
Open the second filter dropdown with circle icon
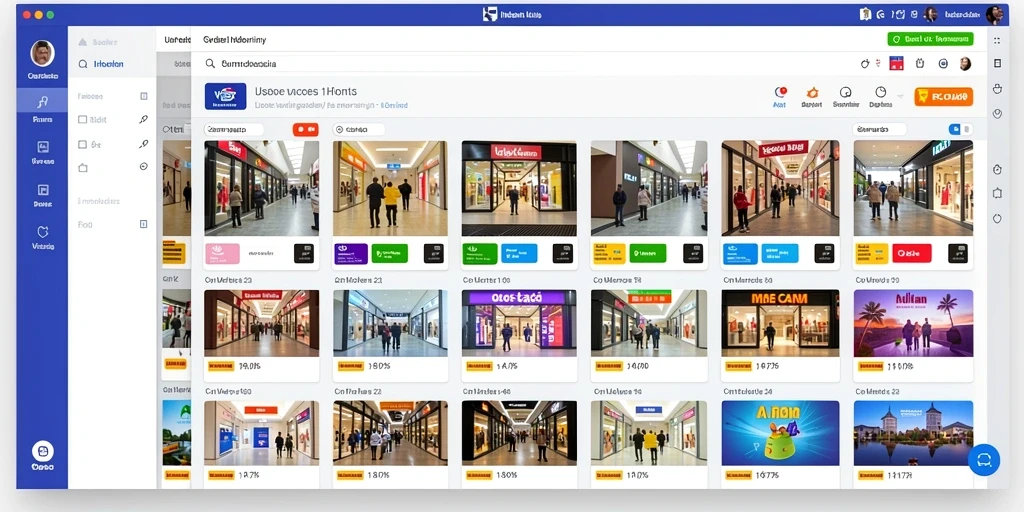(x=359, y=129)
